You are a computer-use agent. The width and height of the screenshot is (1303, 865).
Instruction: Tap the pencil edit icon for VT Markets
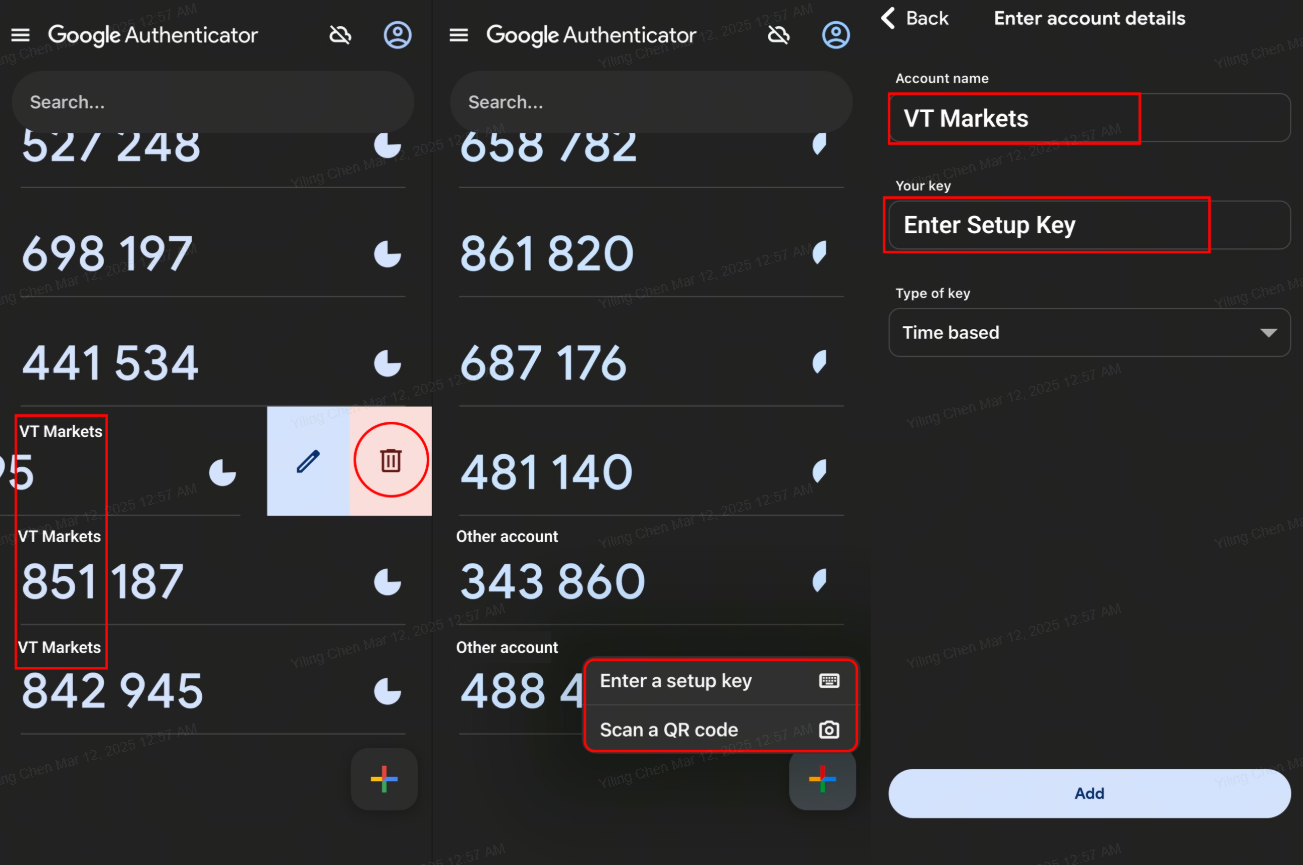(308, 461)
